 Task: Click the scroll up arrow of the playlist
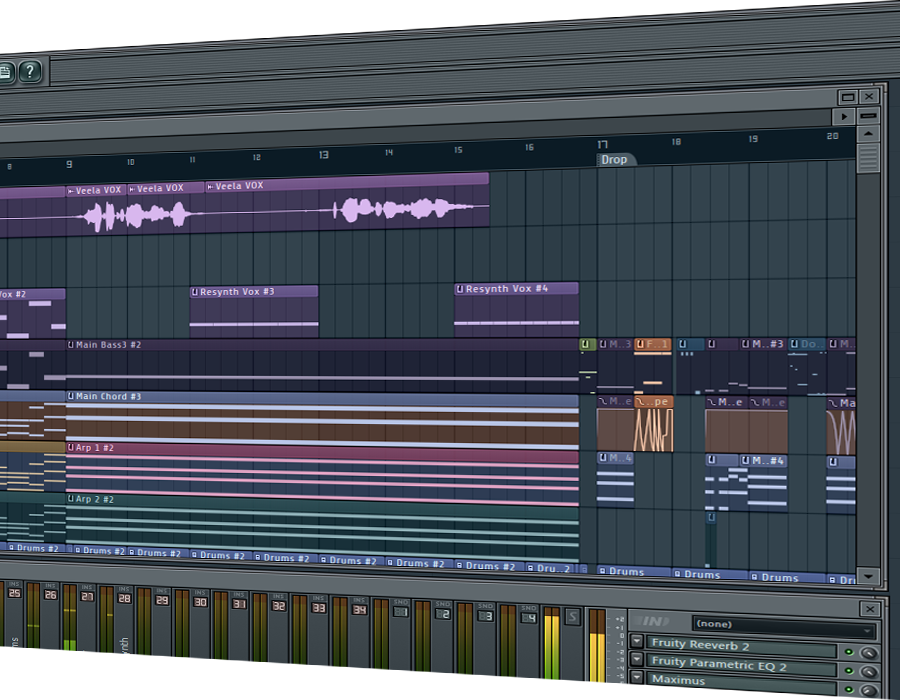point(868,133)
